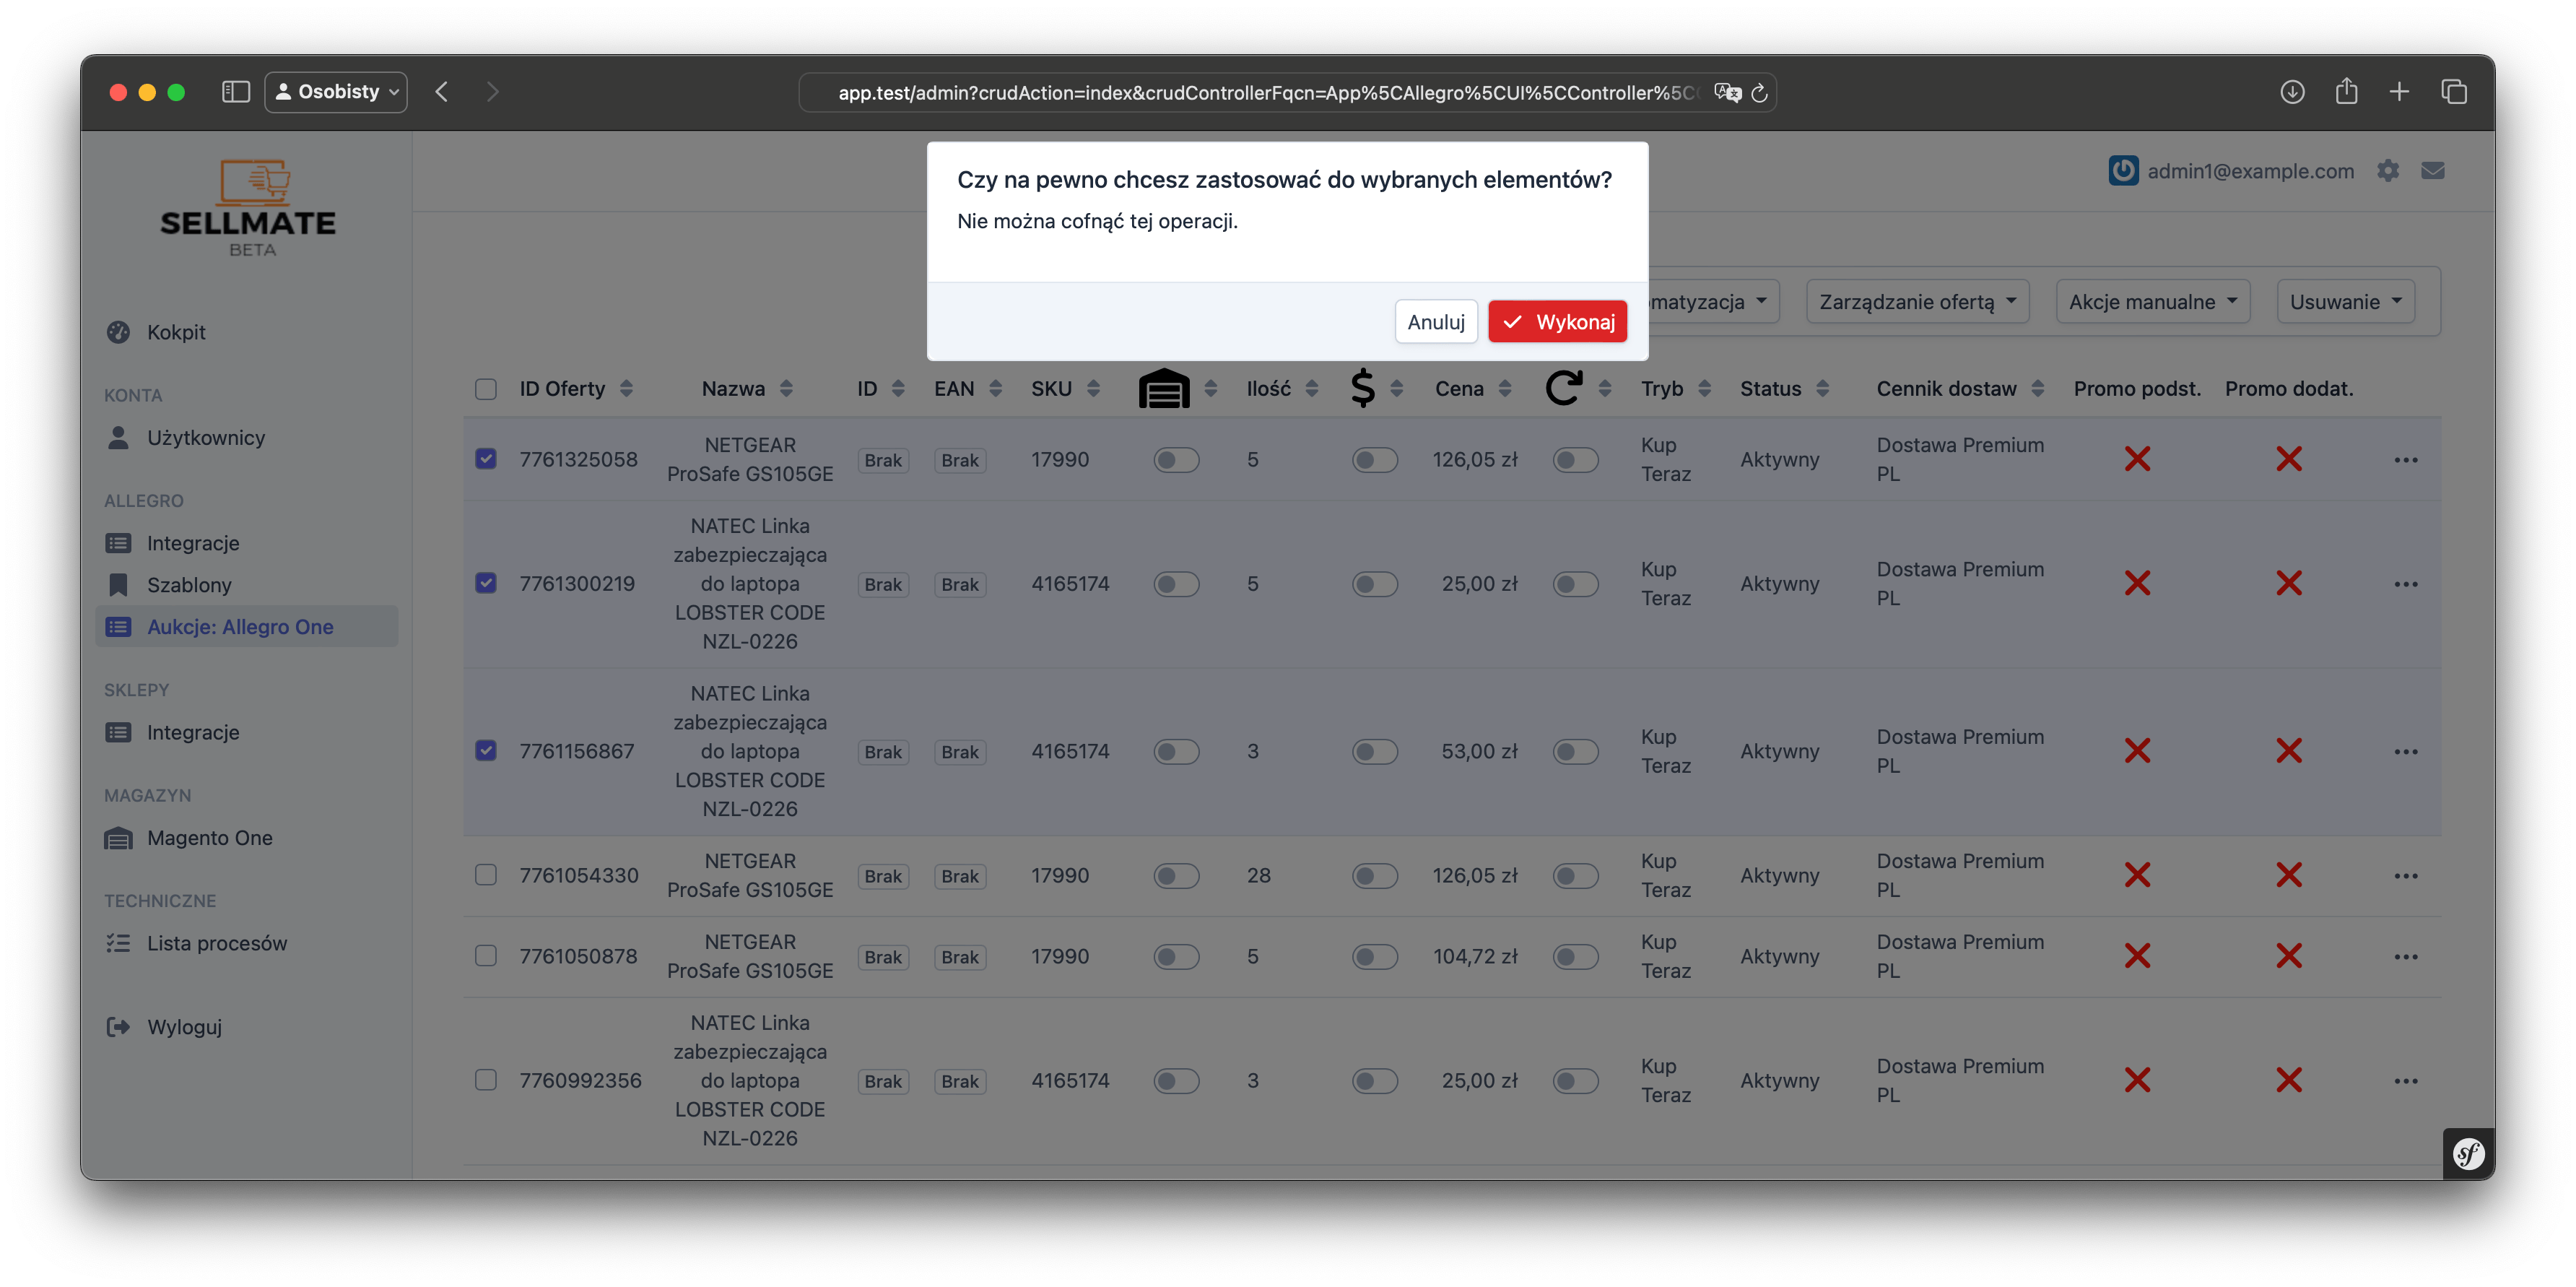Open the Osobisty profile dropdown
The width and height of the screenshot is (2576, 1287).
click(336, 92)
